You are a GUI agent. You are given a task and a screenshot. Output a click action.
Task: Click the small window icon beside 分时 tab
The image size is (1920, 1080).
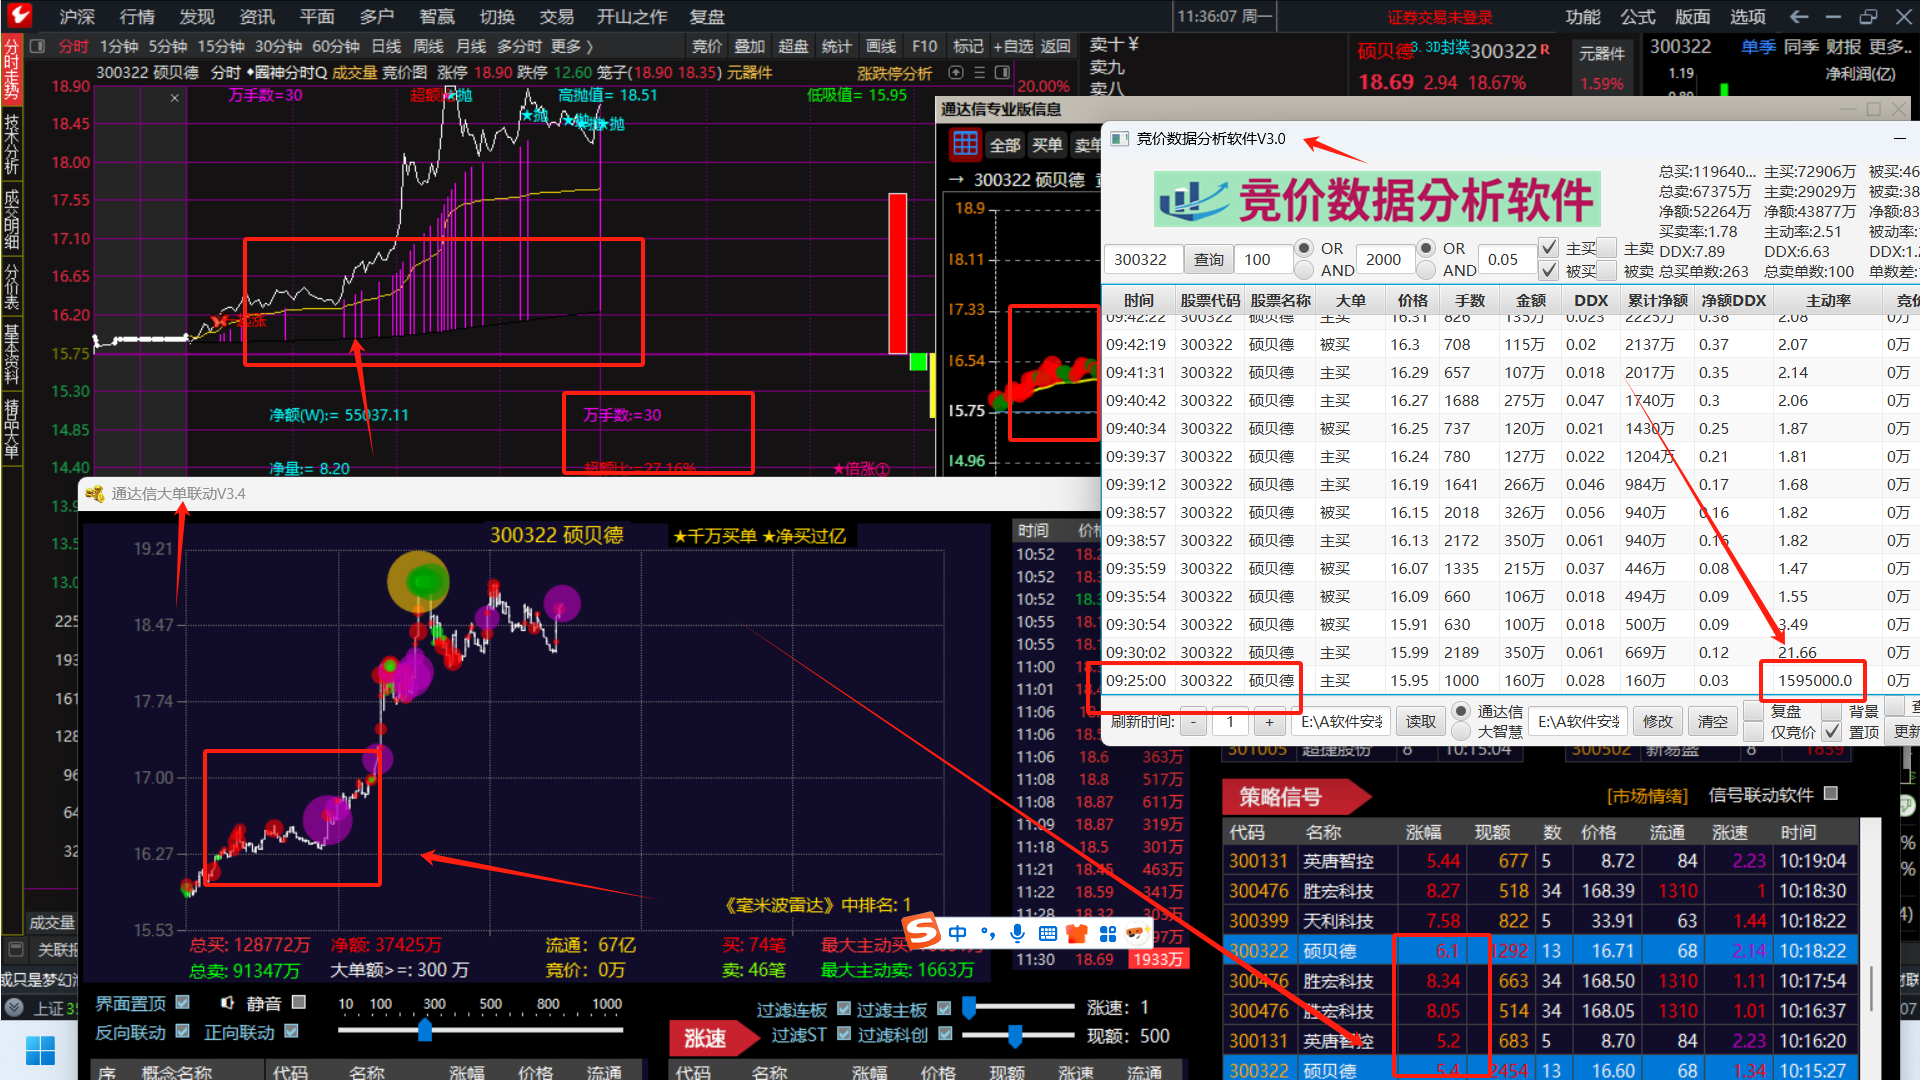coord(38,46)
